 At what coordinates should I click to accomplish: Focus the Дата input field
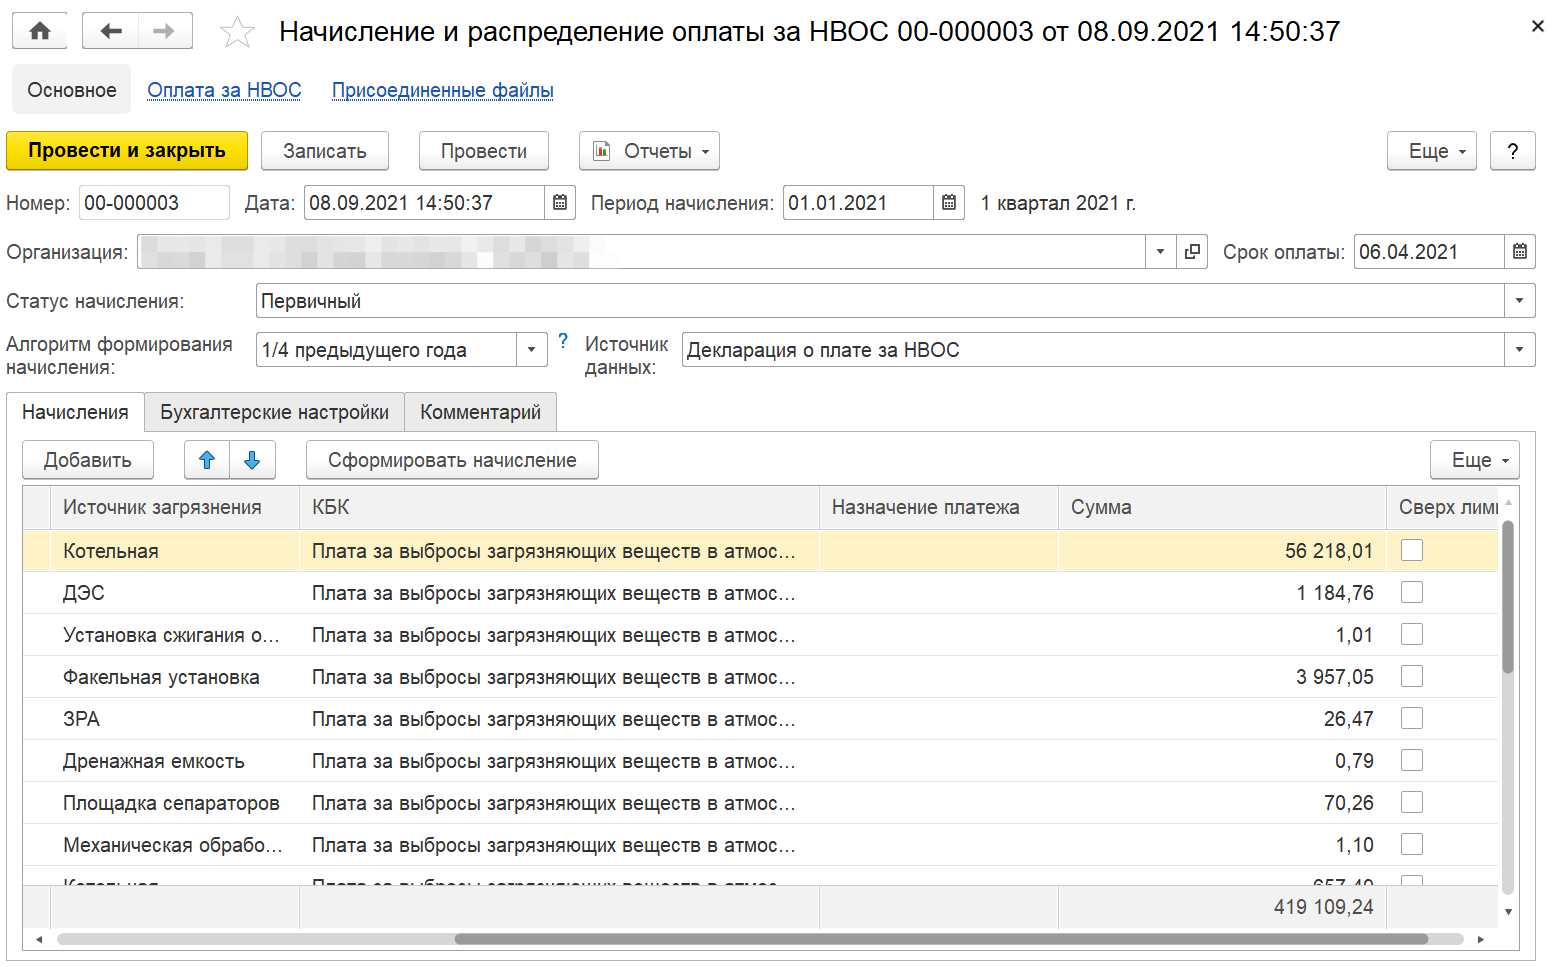tap(425, 203)
